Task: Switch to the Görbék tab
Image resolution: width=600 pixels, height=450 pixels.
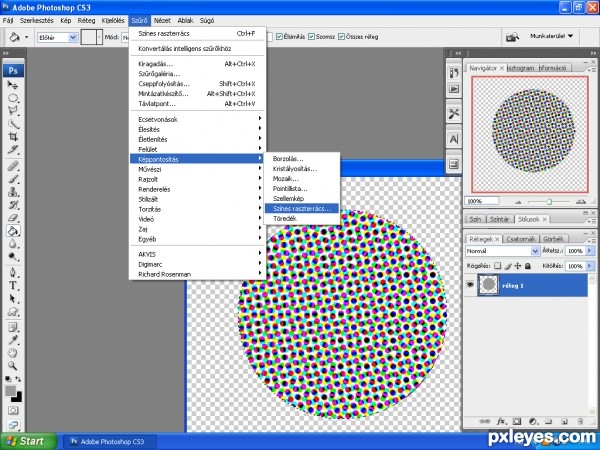Action: click(x=553, y=239)
